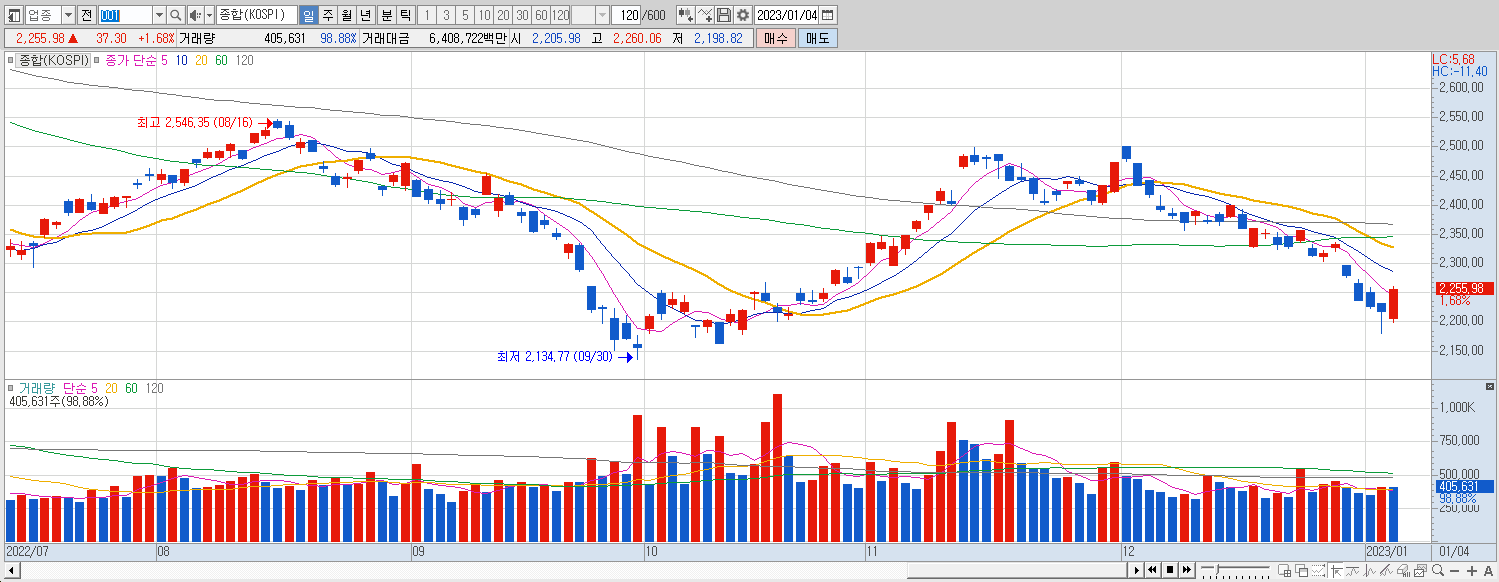The height and width of the screenshot is (582, 1499).
Task: Click the save chart floppy icon
Action: (723, 15)
